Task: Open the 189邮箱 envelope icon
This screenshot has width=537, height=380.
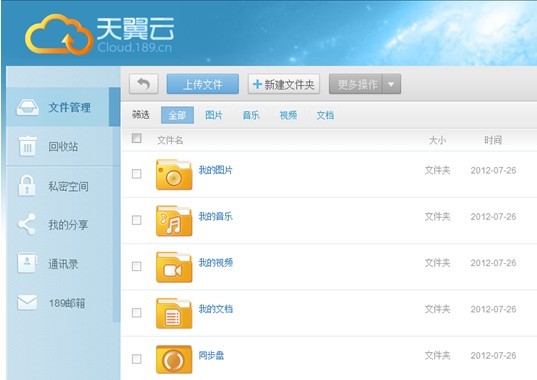Action: pos(27,303)
